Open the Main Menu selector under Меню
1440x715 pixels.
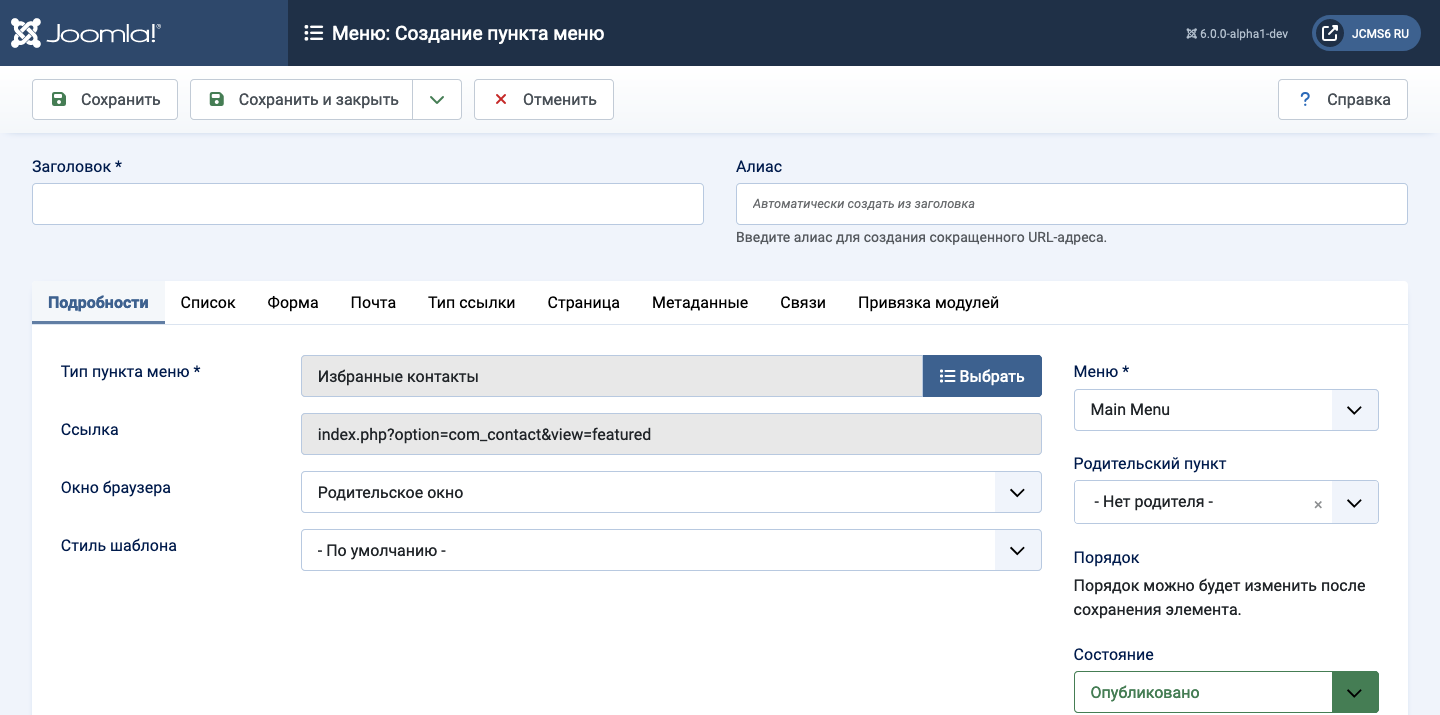coord(1355,410)
